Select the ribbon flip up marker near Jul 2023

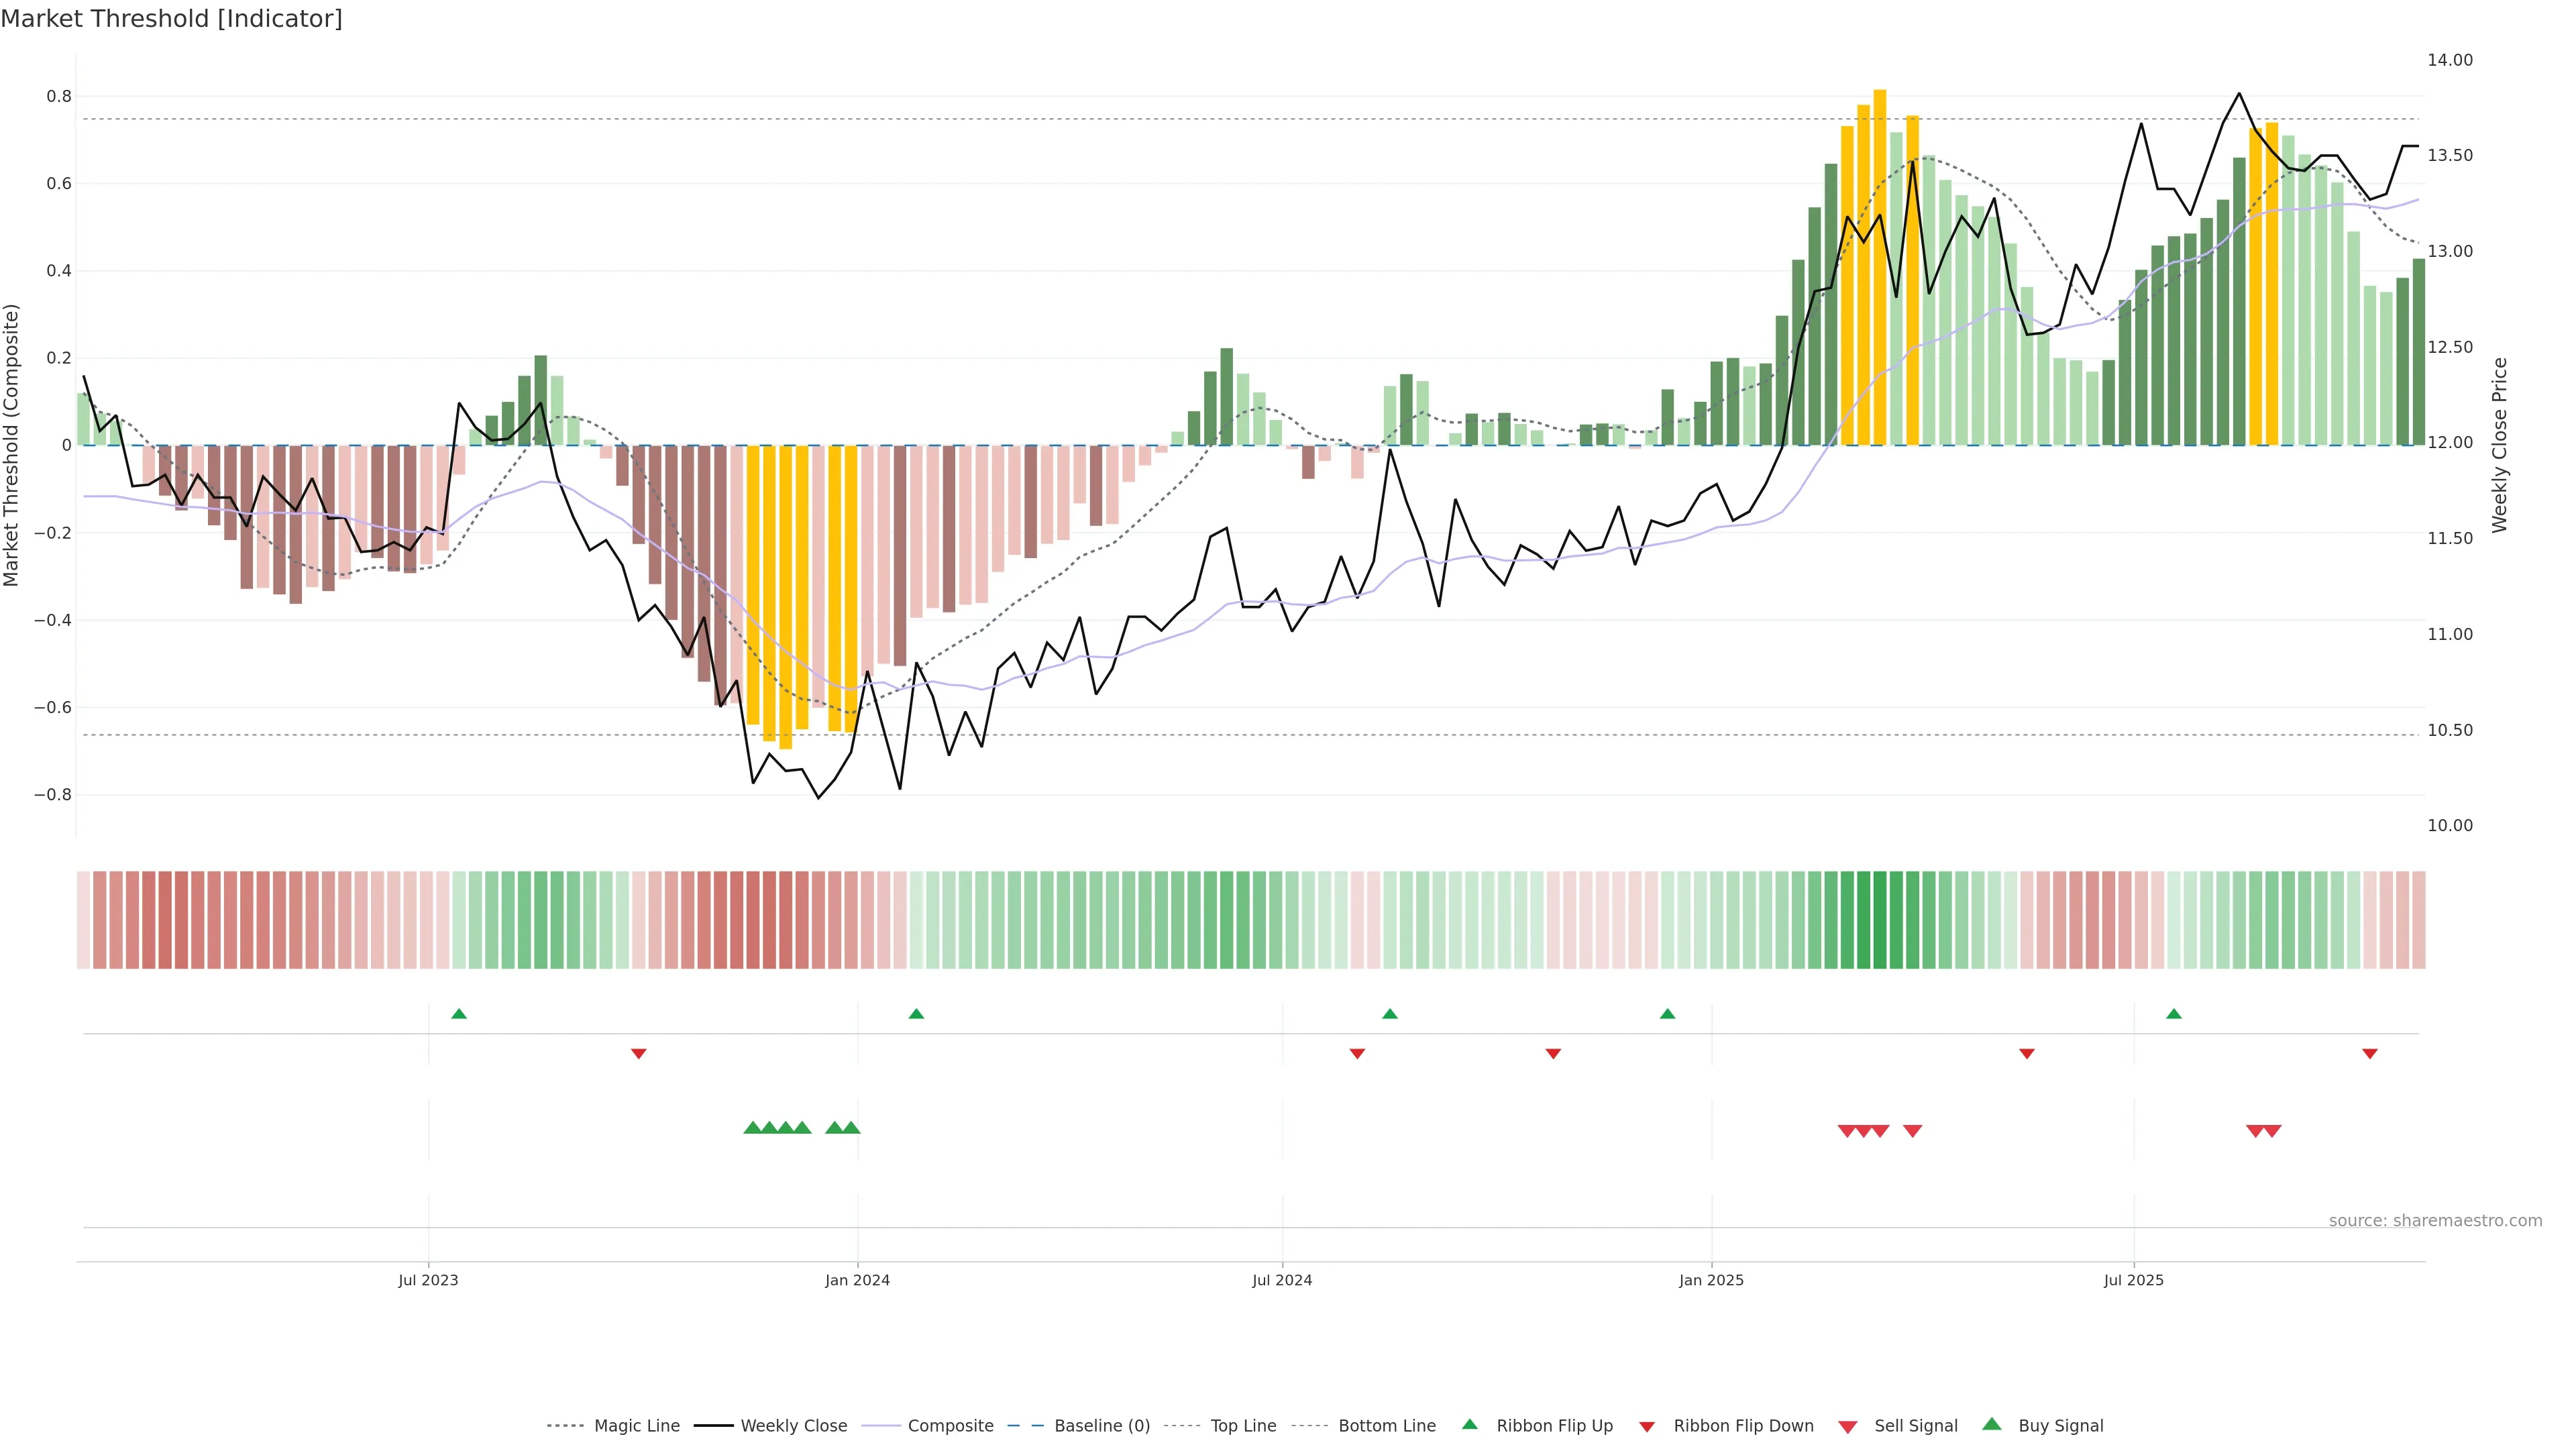[459, 1014]
